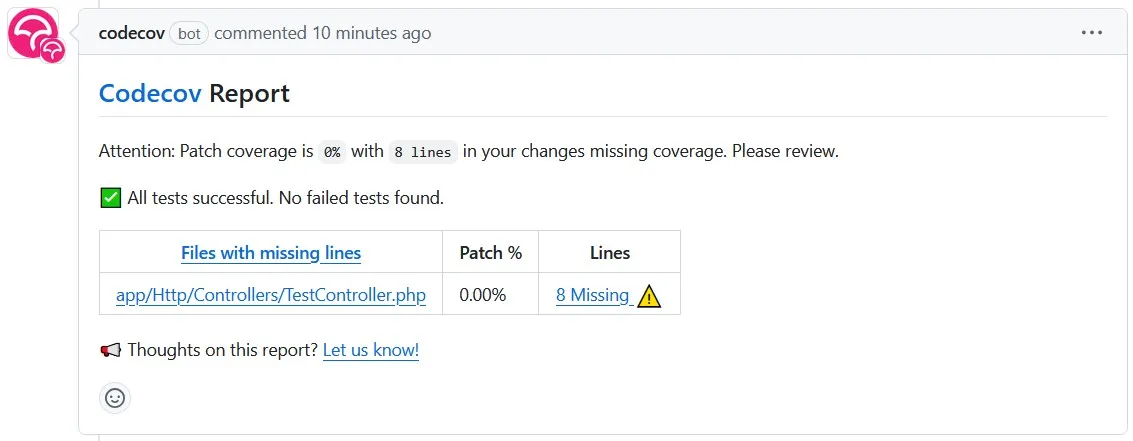Click the yellow warning triangle icon

[649, 296]
